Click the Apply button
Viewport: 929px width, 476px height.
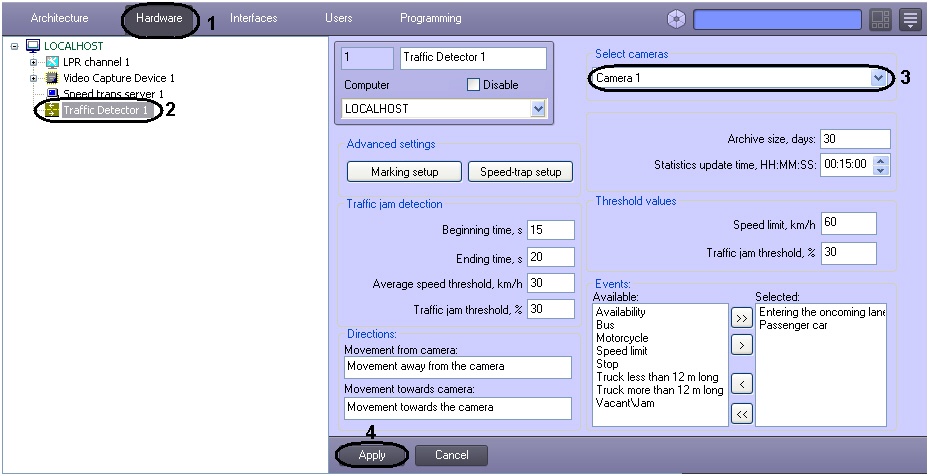371,455
